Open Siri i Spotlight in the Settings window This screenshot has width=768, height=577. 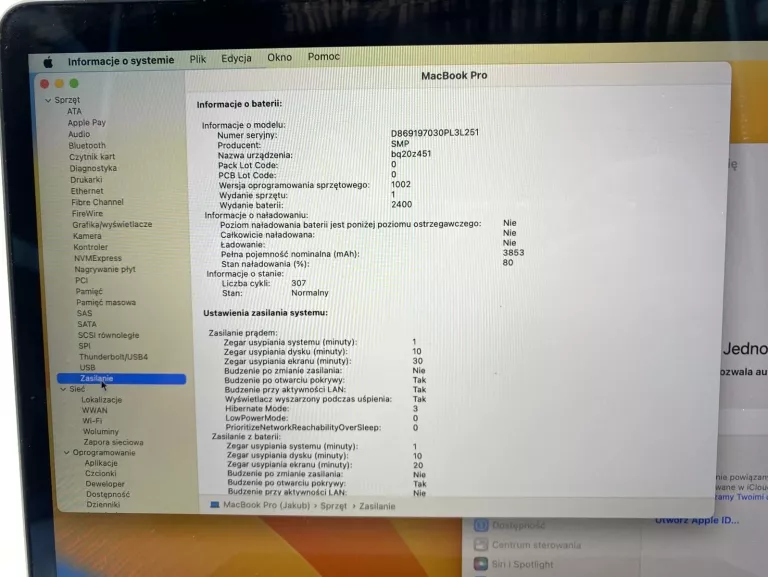522,564
